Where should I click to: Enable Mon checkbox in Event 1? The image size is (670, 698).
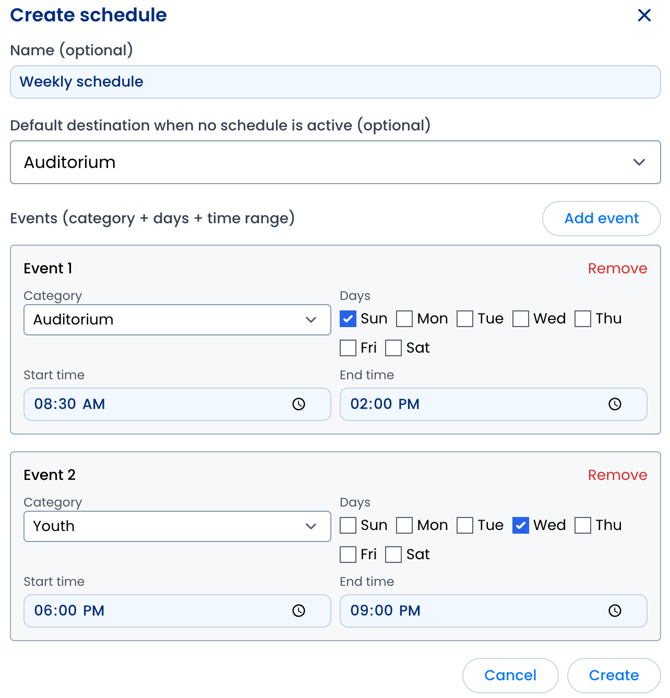pyautogui.click(x=404, y=319)
